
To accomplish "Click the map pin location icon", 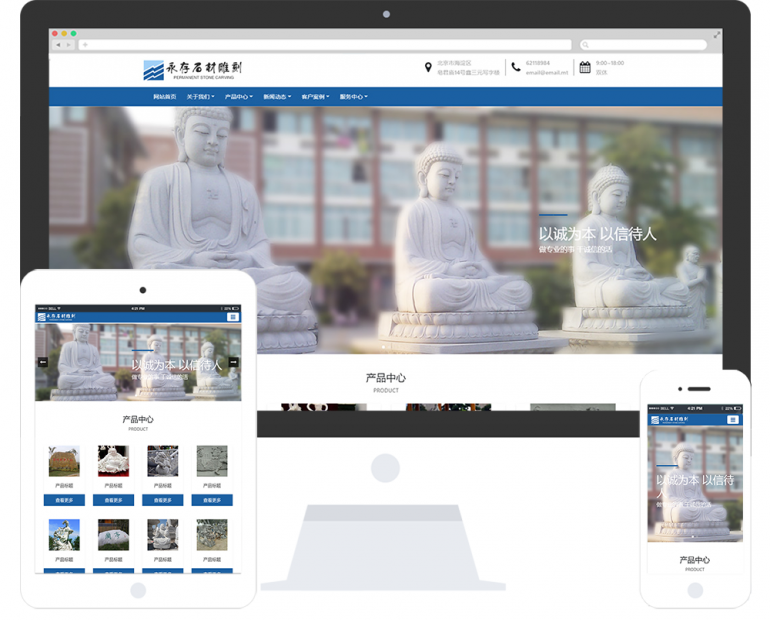I will point(428,67).
